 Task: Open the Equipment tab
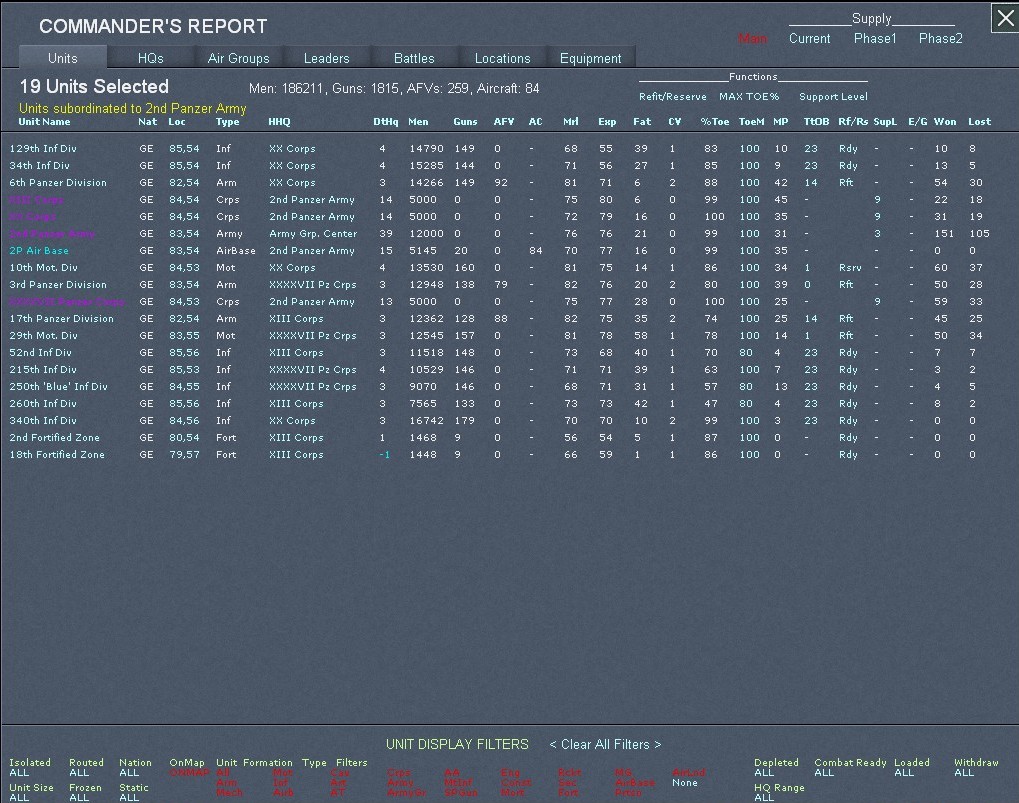590,58
